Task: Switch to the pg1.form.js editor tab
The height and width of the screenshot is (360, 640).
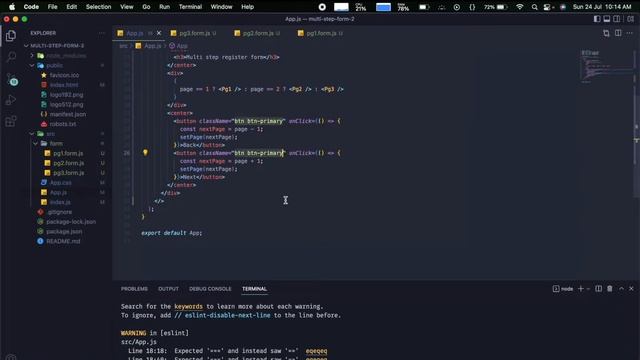Action: 321,33
